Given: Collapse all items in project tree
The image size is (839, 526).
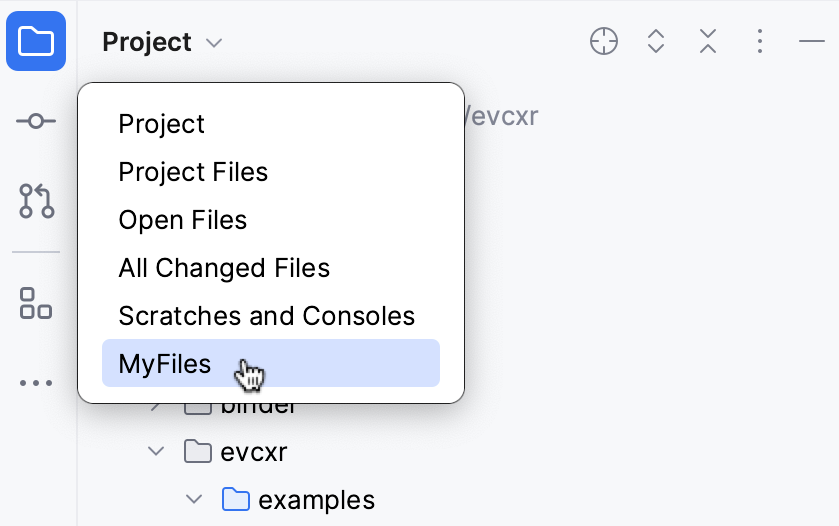Looking at the screenshot, I should (708, 41).
